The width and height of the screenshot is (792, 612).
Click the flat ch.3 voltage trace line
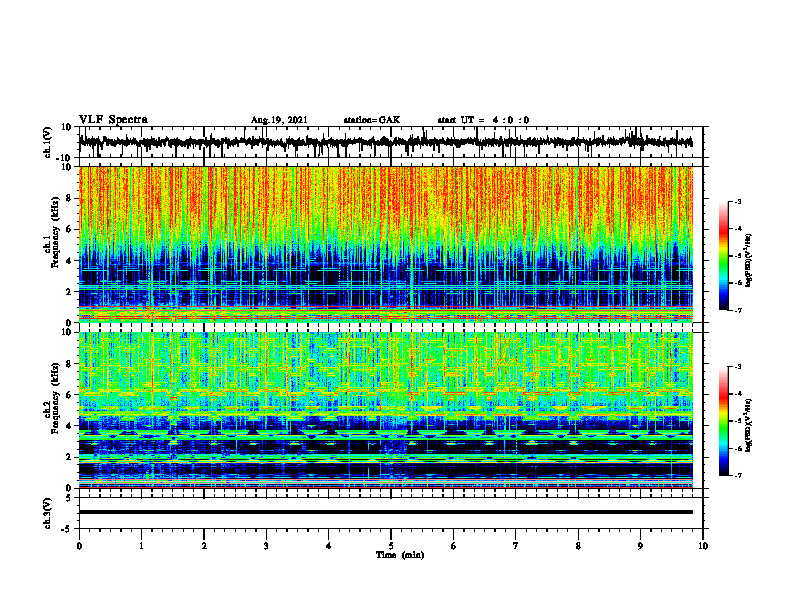pyautogui.click(x=386, y=512)
